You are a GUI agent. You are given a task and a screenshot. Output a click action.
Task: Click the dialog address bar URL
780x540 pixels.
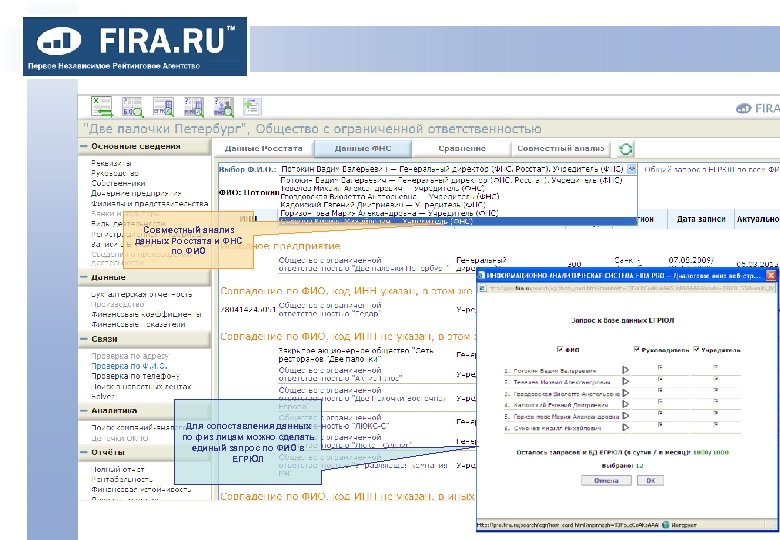point(632,288)
